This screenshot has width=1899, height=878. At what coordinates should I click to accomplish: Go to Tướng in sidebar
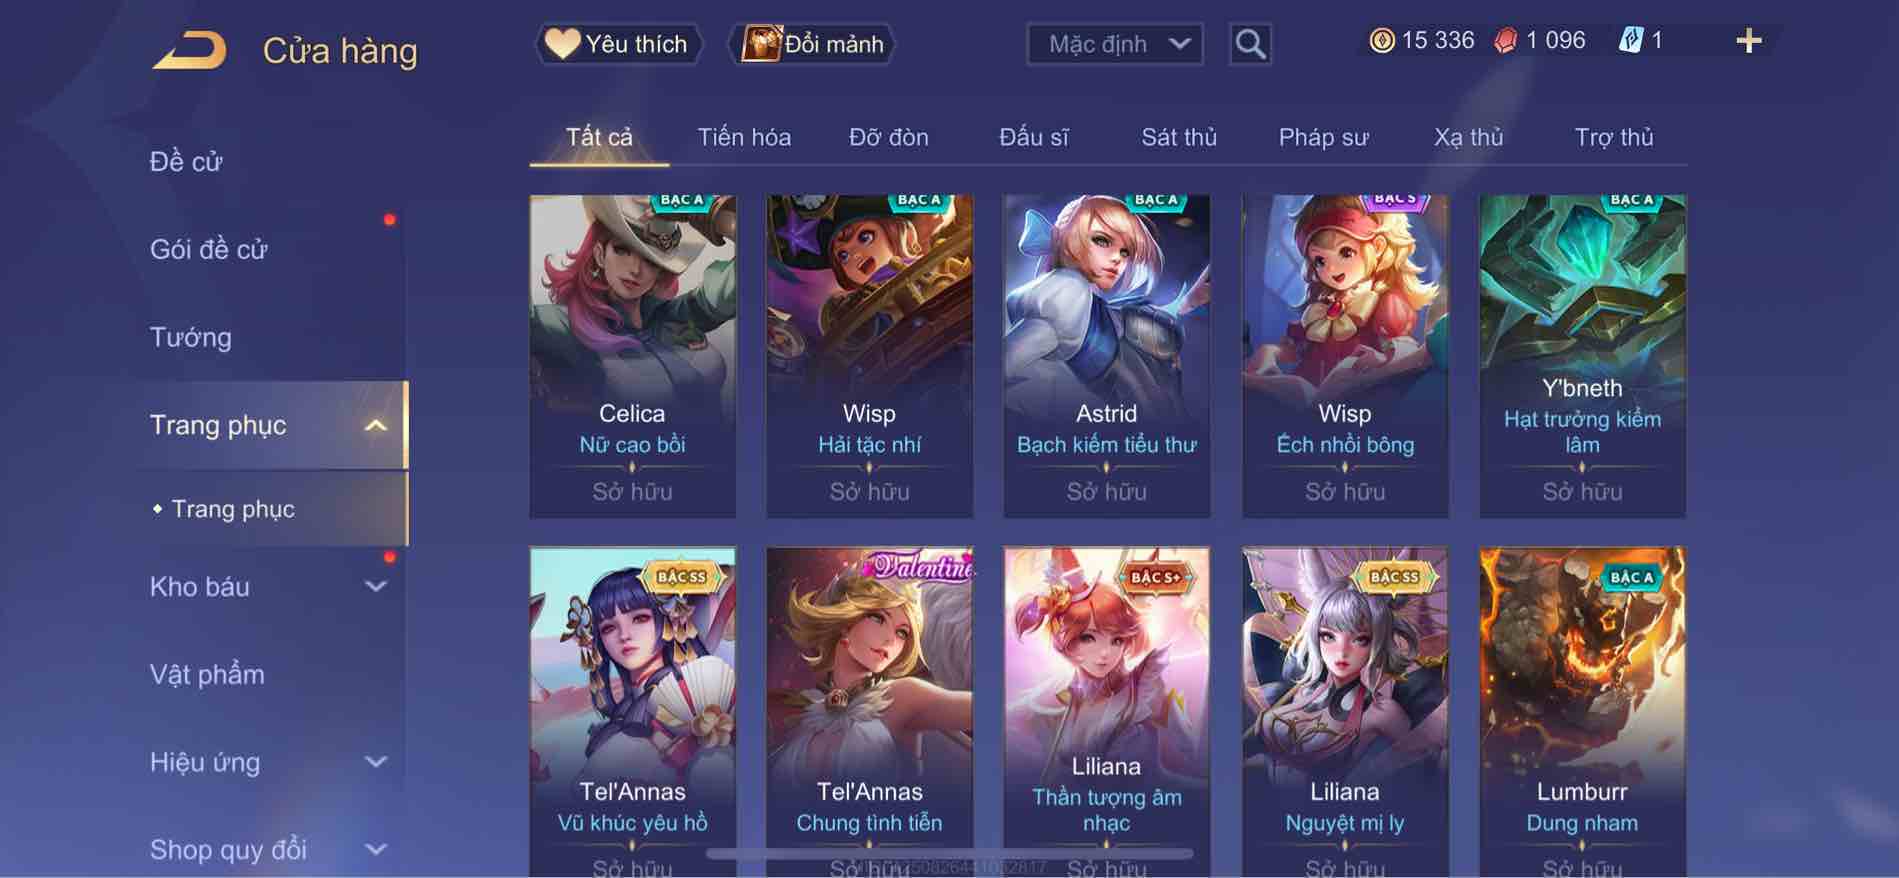click(x=191, y=337)
